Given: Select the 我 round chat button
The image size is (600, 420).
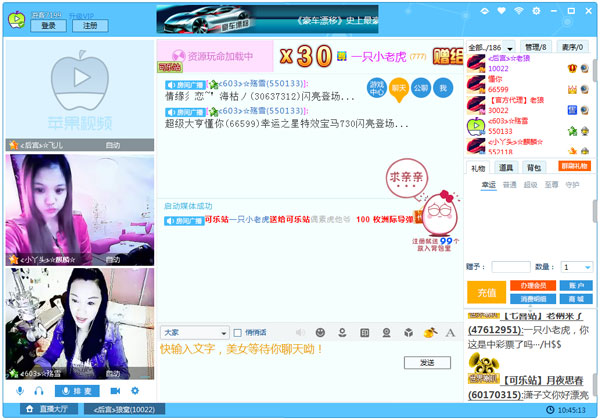Looking at the screenshot, I should tap(443, 88).
